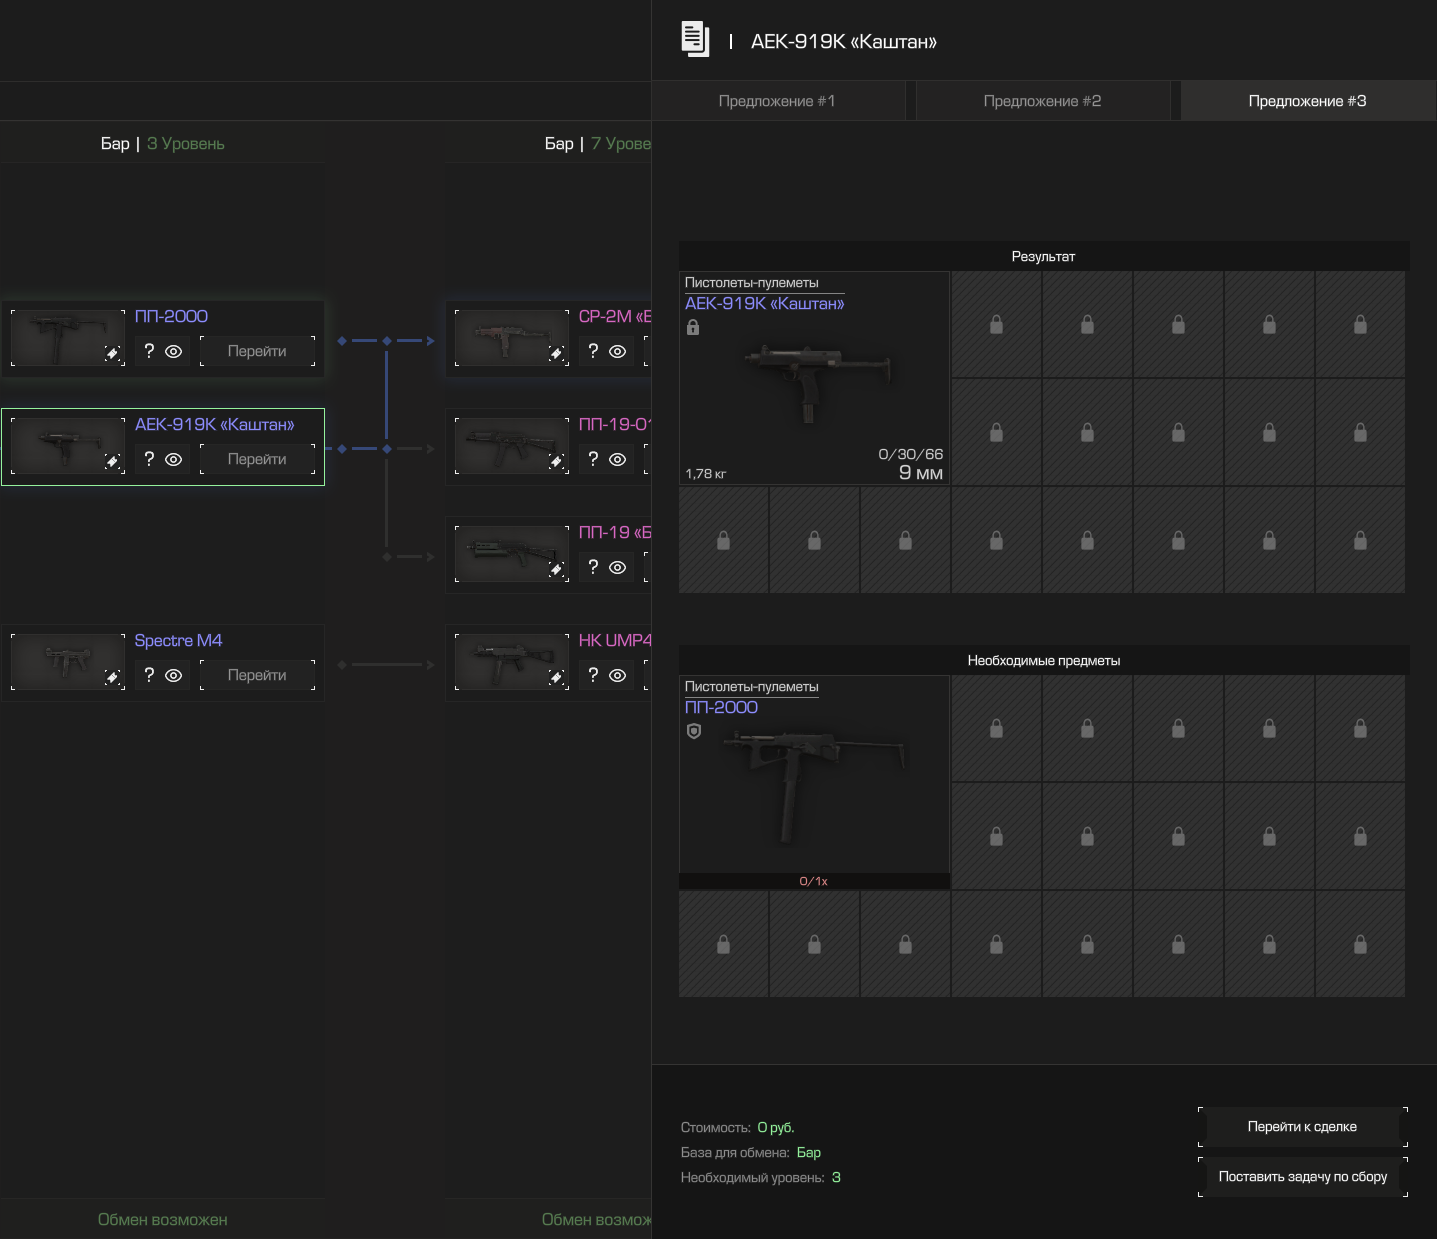Switch to the Предложение #2 tab
The height and width of the screenshot is (1239, 1437).
click(x=1042, y=101)
